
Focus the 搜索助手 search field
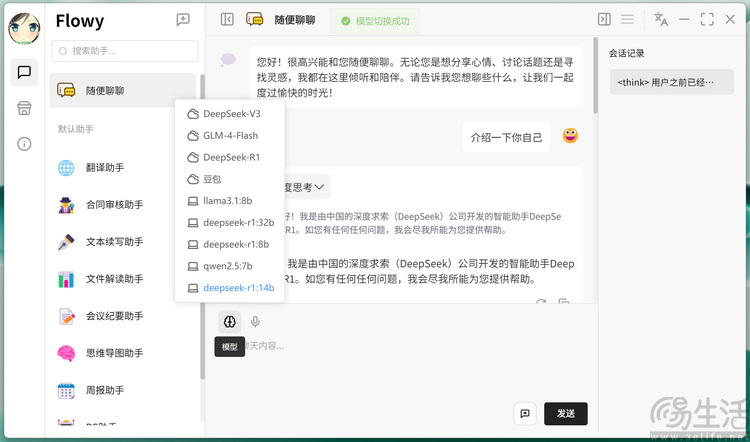[x=125, y=51]
